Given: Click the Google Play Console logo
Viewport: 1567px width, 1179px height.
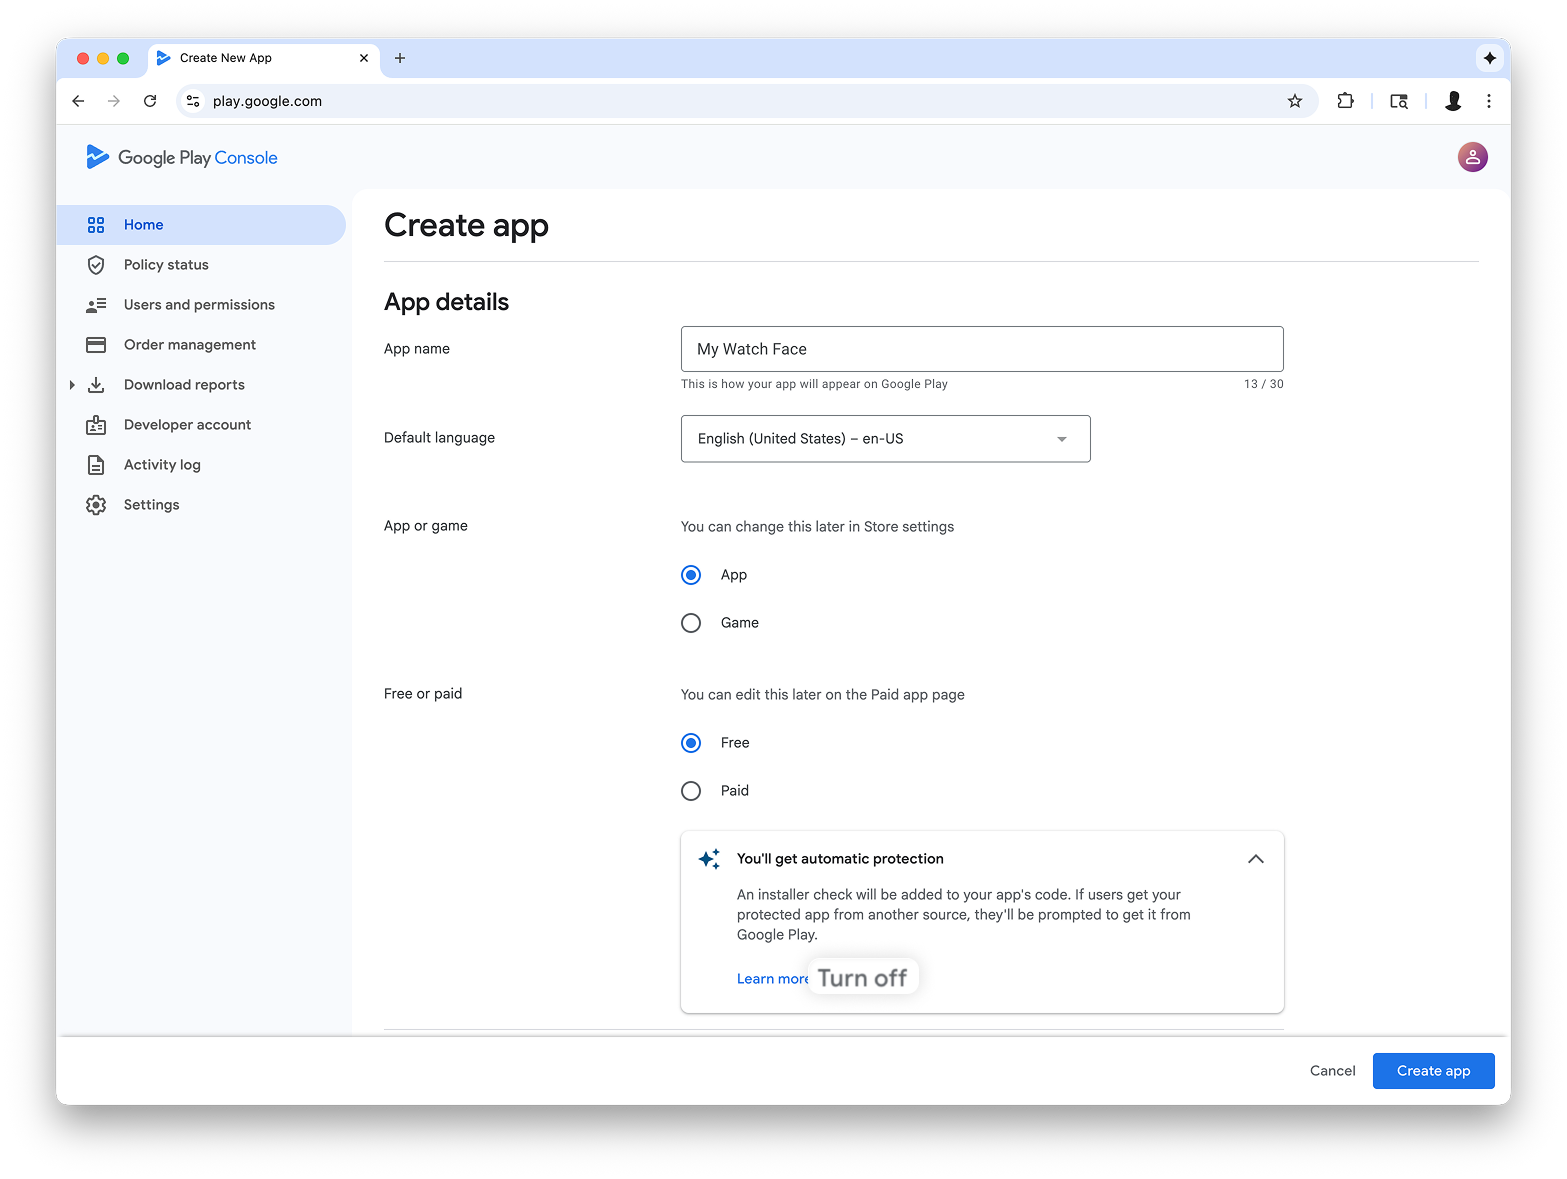Looking at the screenshot, I should coord(181,157).
